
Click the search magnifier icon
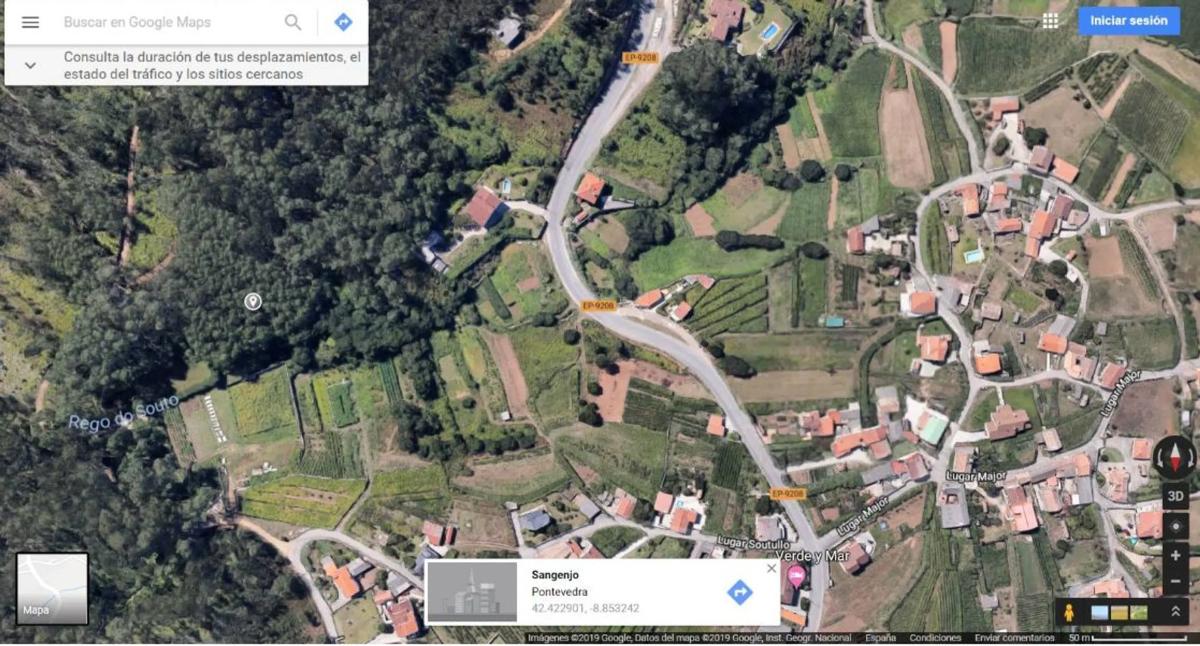(293, 22)
